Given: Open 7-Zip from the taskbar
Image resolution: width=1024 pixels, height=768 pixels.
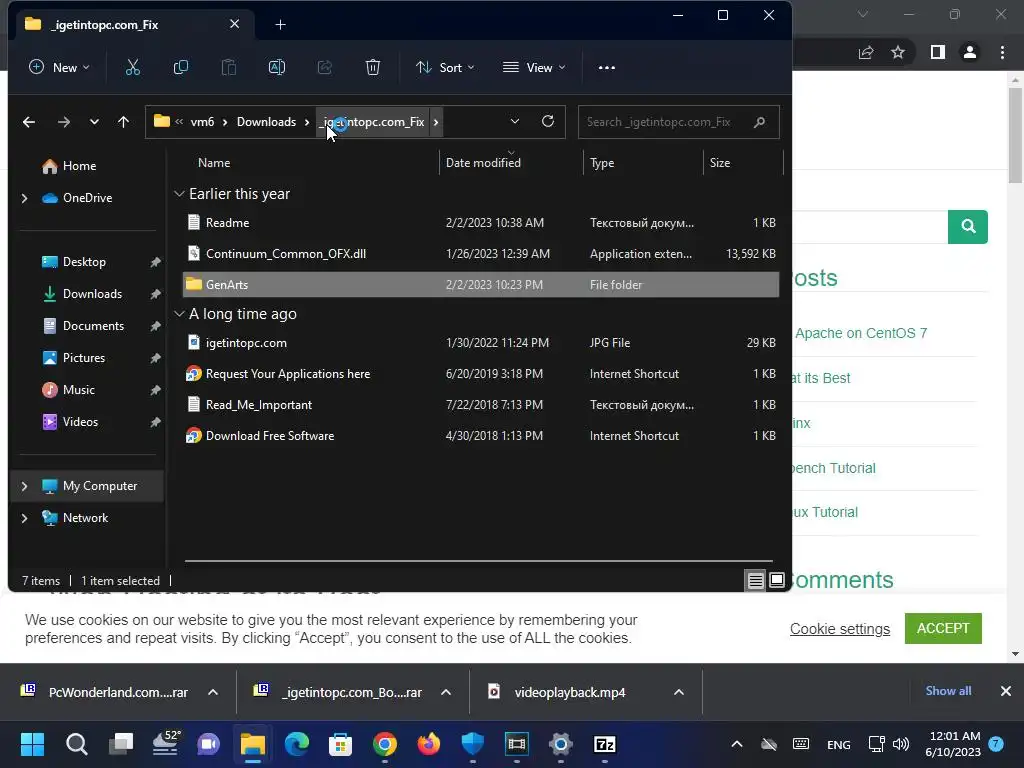Looking at the screenshot, I should tap(605, 744).
